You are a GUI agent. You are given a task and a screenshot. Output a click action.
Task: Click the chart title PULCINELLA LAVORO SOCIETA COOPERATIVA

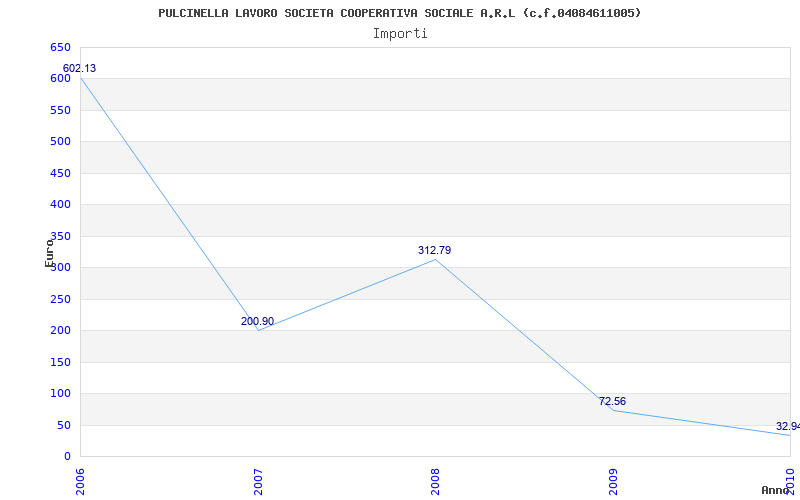point(399,13)
